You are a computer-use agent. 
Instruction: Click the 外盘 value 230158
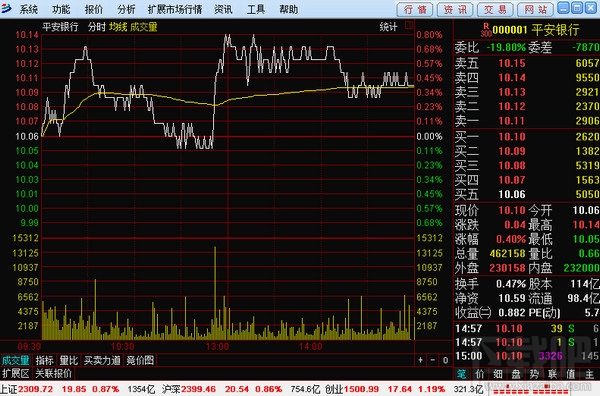point(507,268)
